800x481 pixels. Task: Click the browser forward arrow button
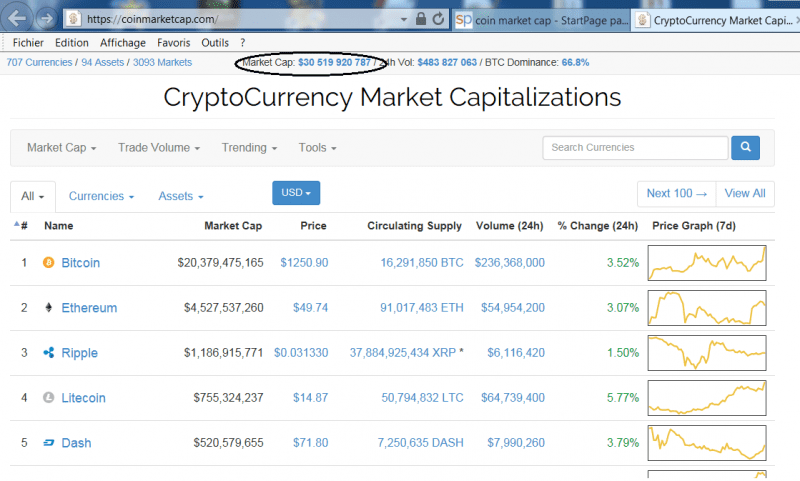(x=47, y=19)
